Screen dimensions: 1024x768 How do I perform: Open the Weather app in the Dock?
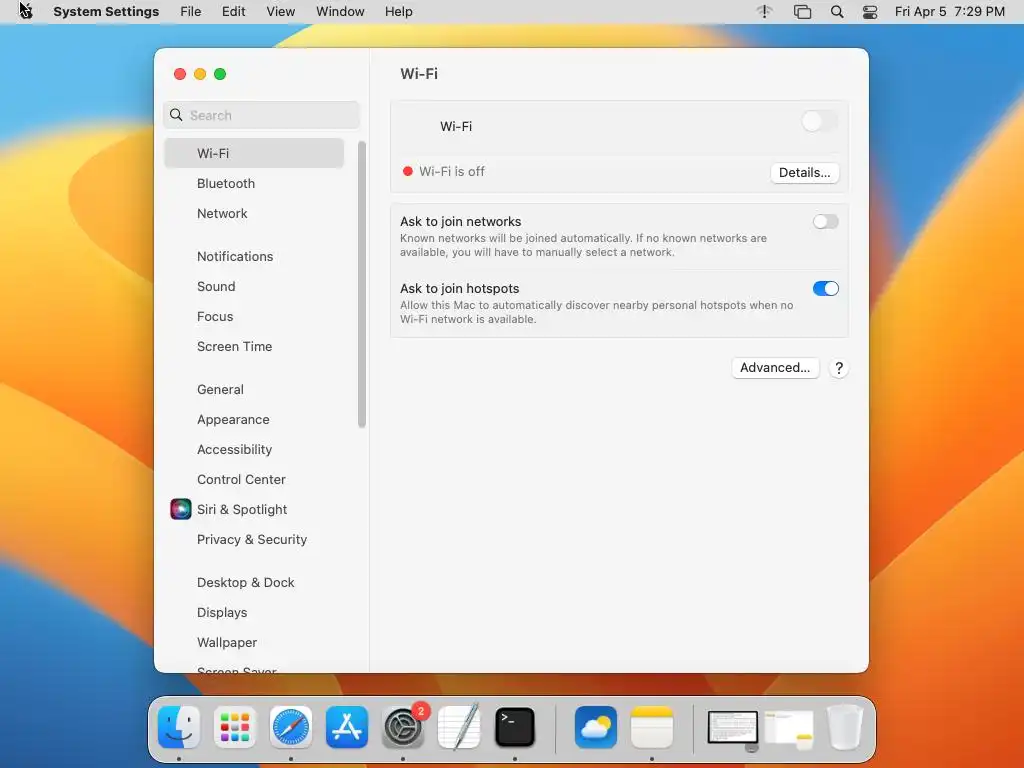pyautogui.click(x=596, y=727)
